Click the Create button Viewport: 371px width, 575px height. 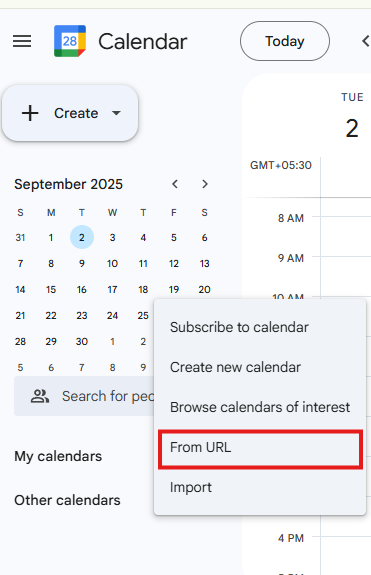tap(70, 113)
